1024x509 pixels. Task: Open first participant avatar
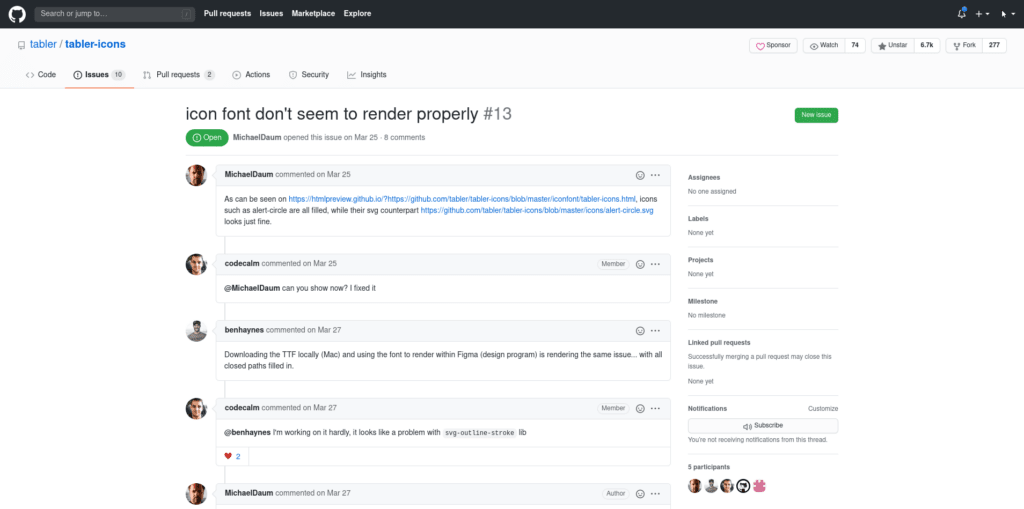coord(695,485)
